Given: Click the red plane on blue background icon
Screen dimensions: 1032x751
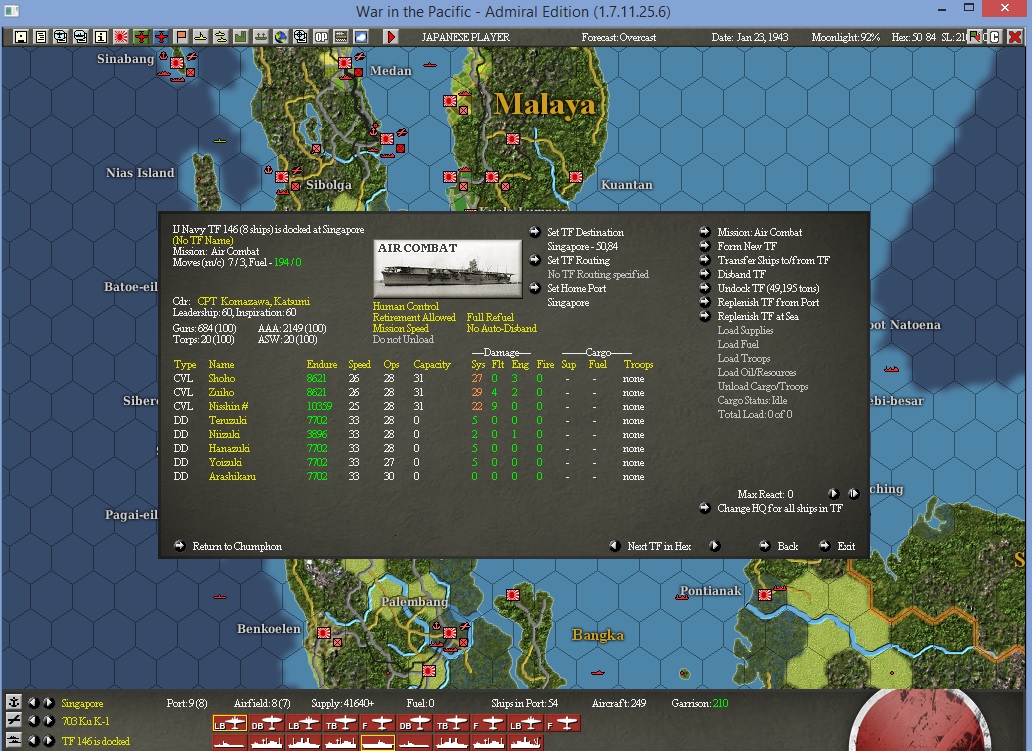Looking at the screenshot, I should [161, 37].
